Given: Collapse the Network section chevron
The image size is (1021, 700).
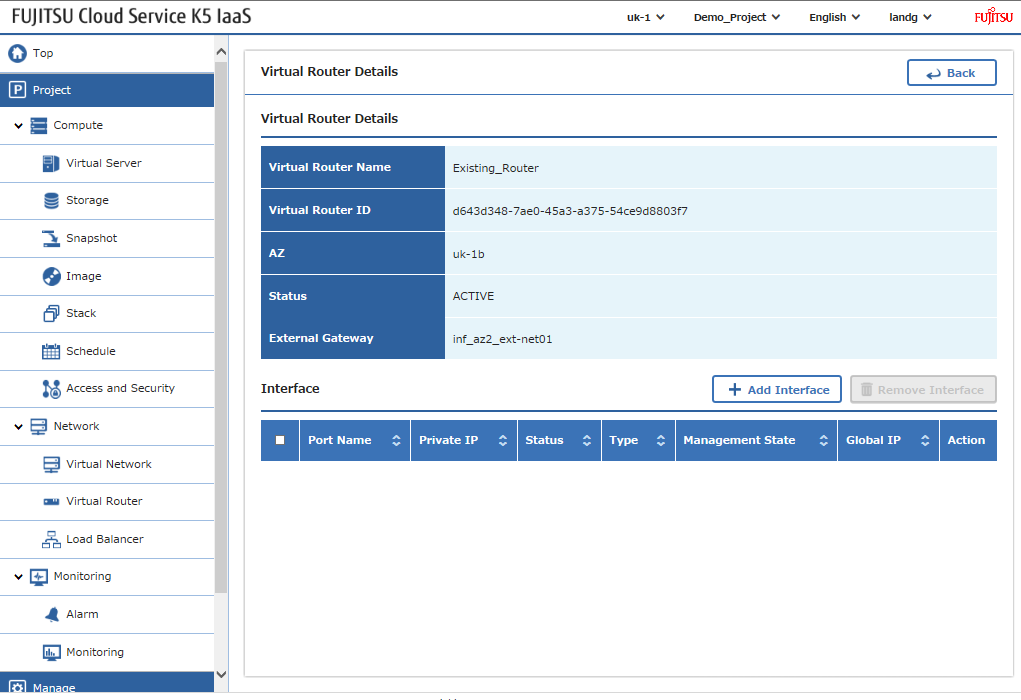Looking at the screenshot, I should coord(18,427).
